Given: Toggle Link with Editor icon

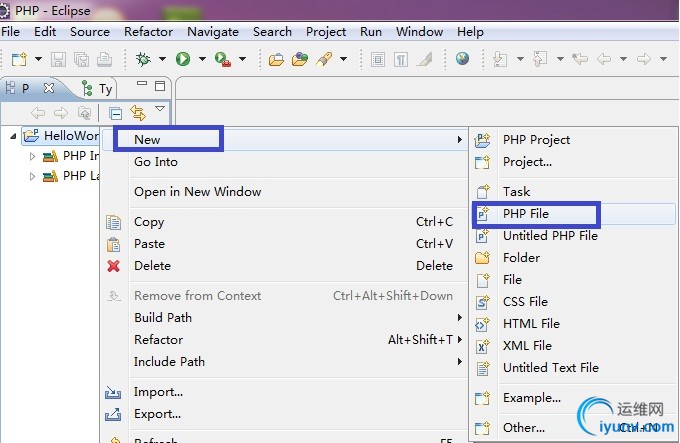Looking at the screenshot, I should (138, 113).
